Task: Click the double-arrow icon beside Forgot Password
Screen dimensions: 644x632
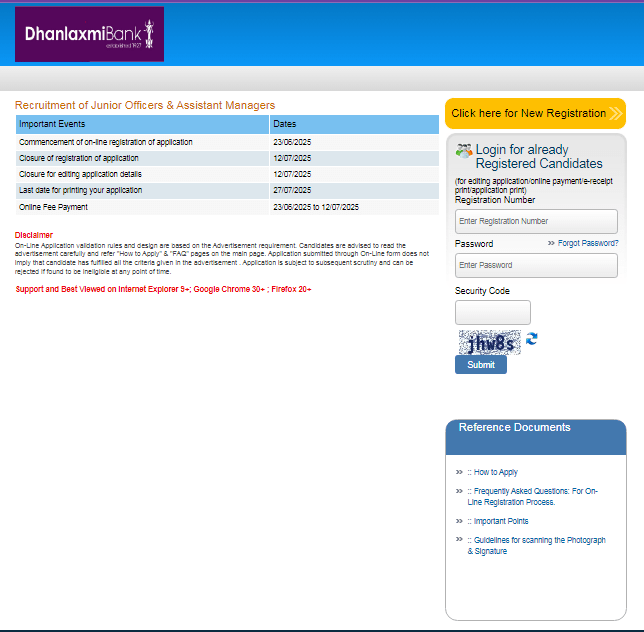Action: [551, 244]
